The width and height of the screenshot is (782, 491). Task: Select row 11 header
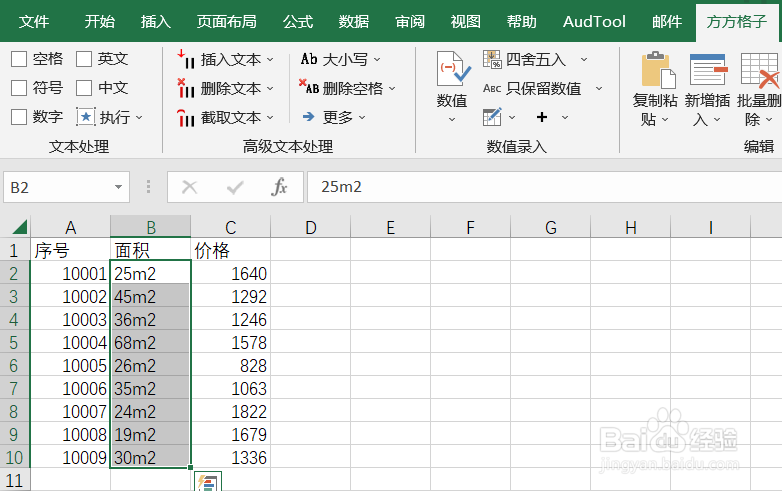(x=14, y=481)
